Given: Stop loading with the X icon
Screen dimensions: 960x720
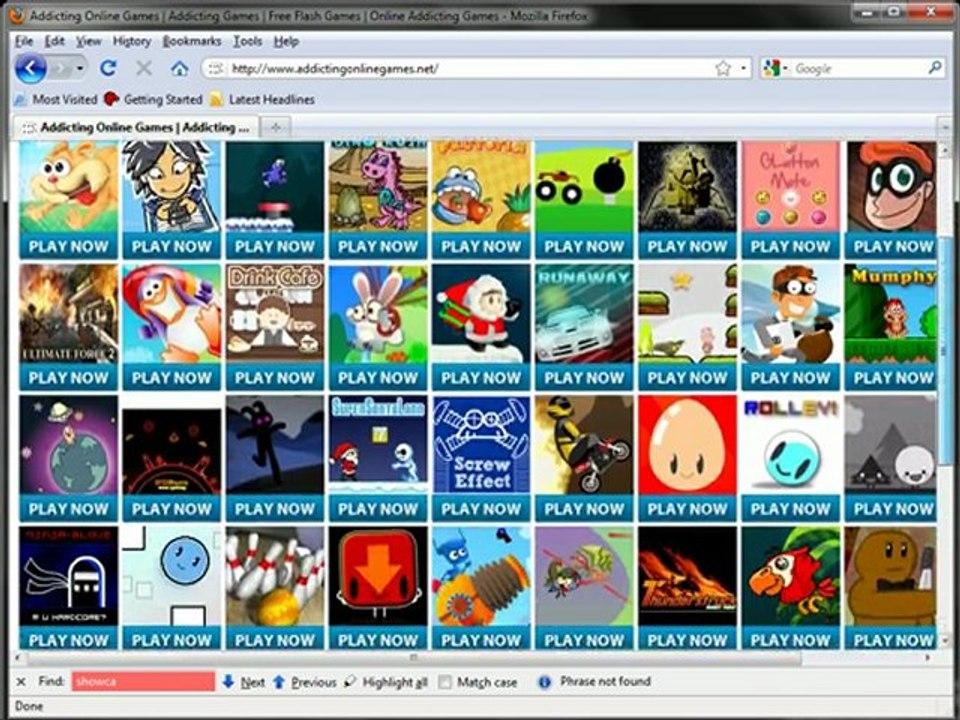Looking at the screenshot, I should coord(144,68).
